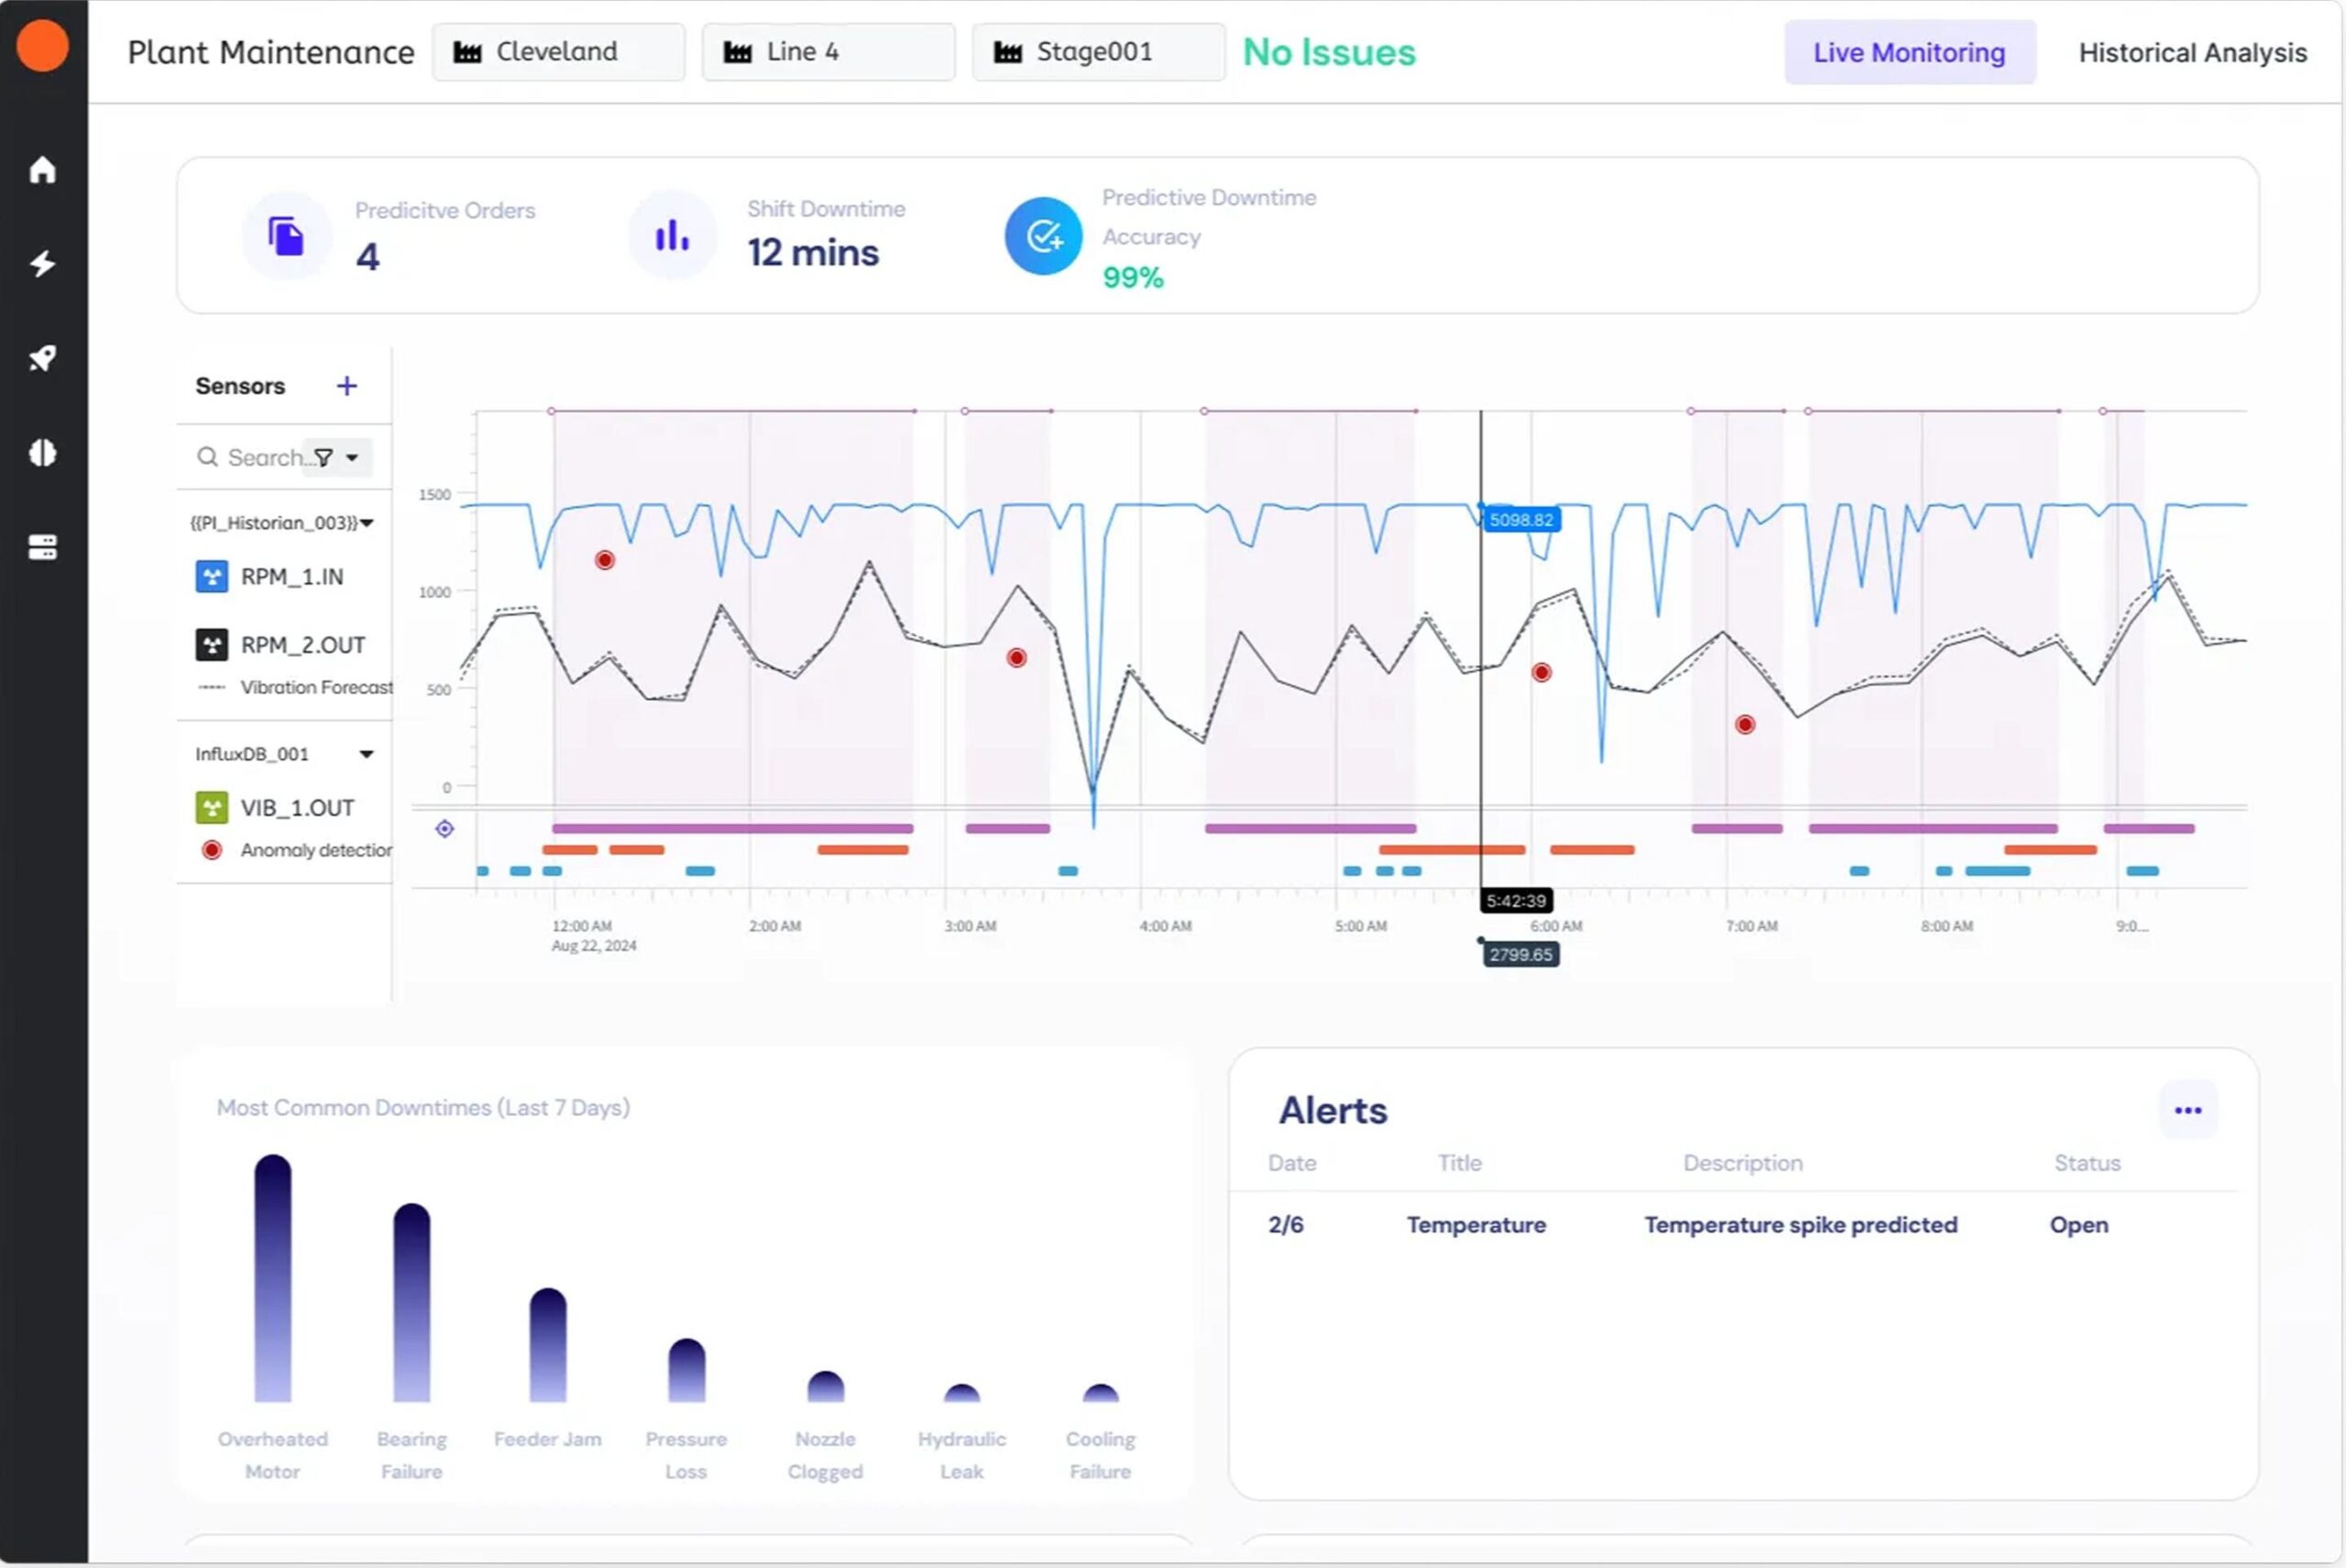The width and height of the screenshot is (2346, 1568).
Task: Open the lightning bolt sidebar section
Action: click(42, 264)
